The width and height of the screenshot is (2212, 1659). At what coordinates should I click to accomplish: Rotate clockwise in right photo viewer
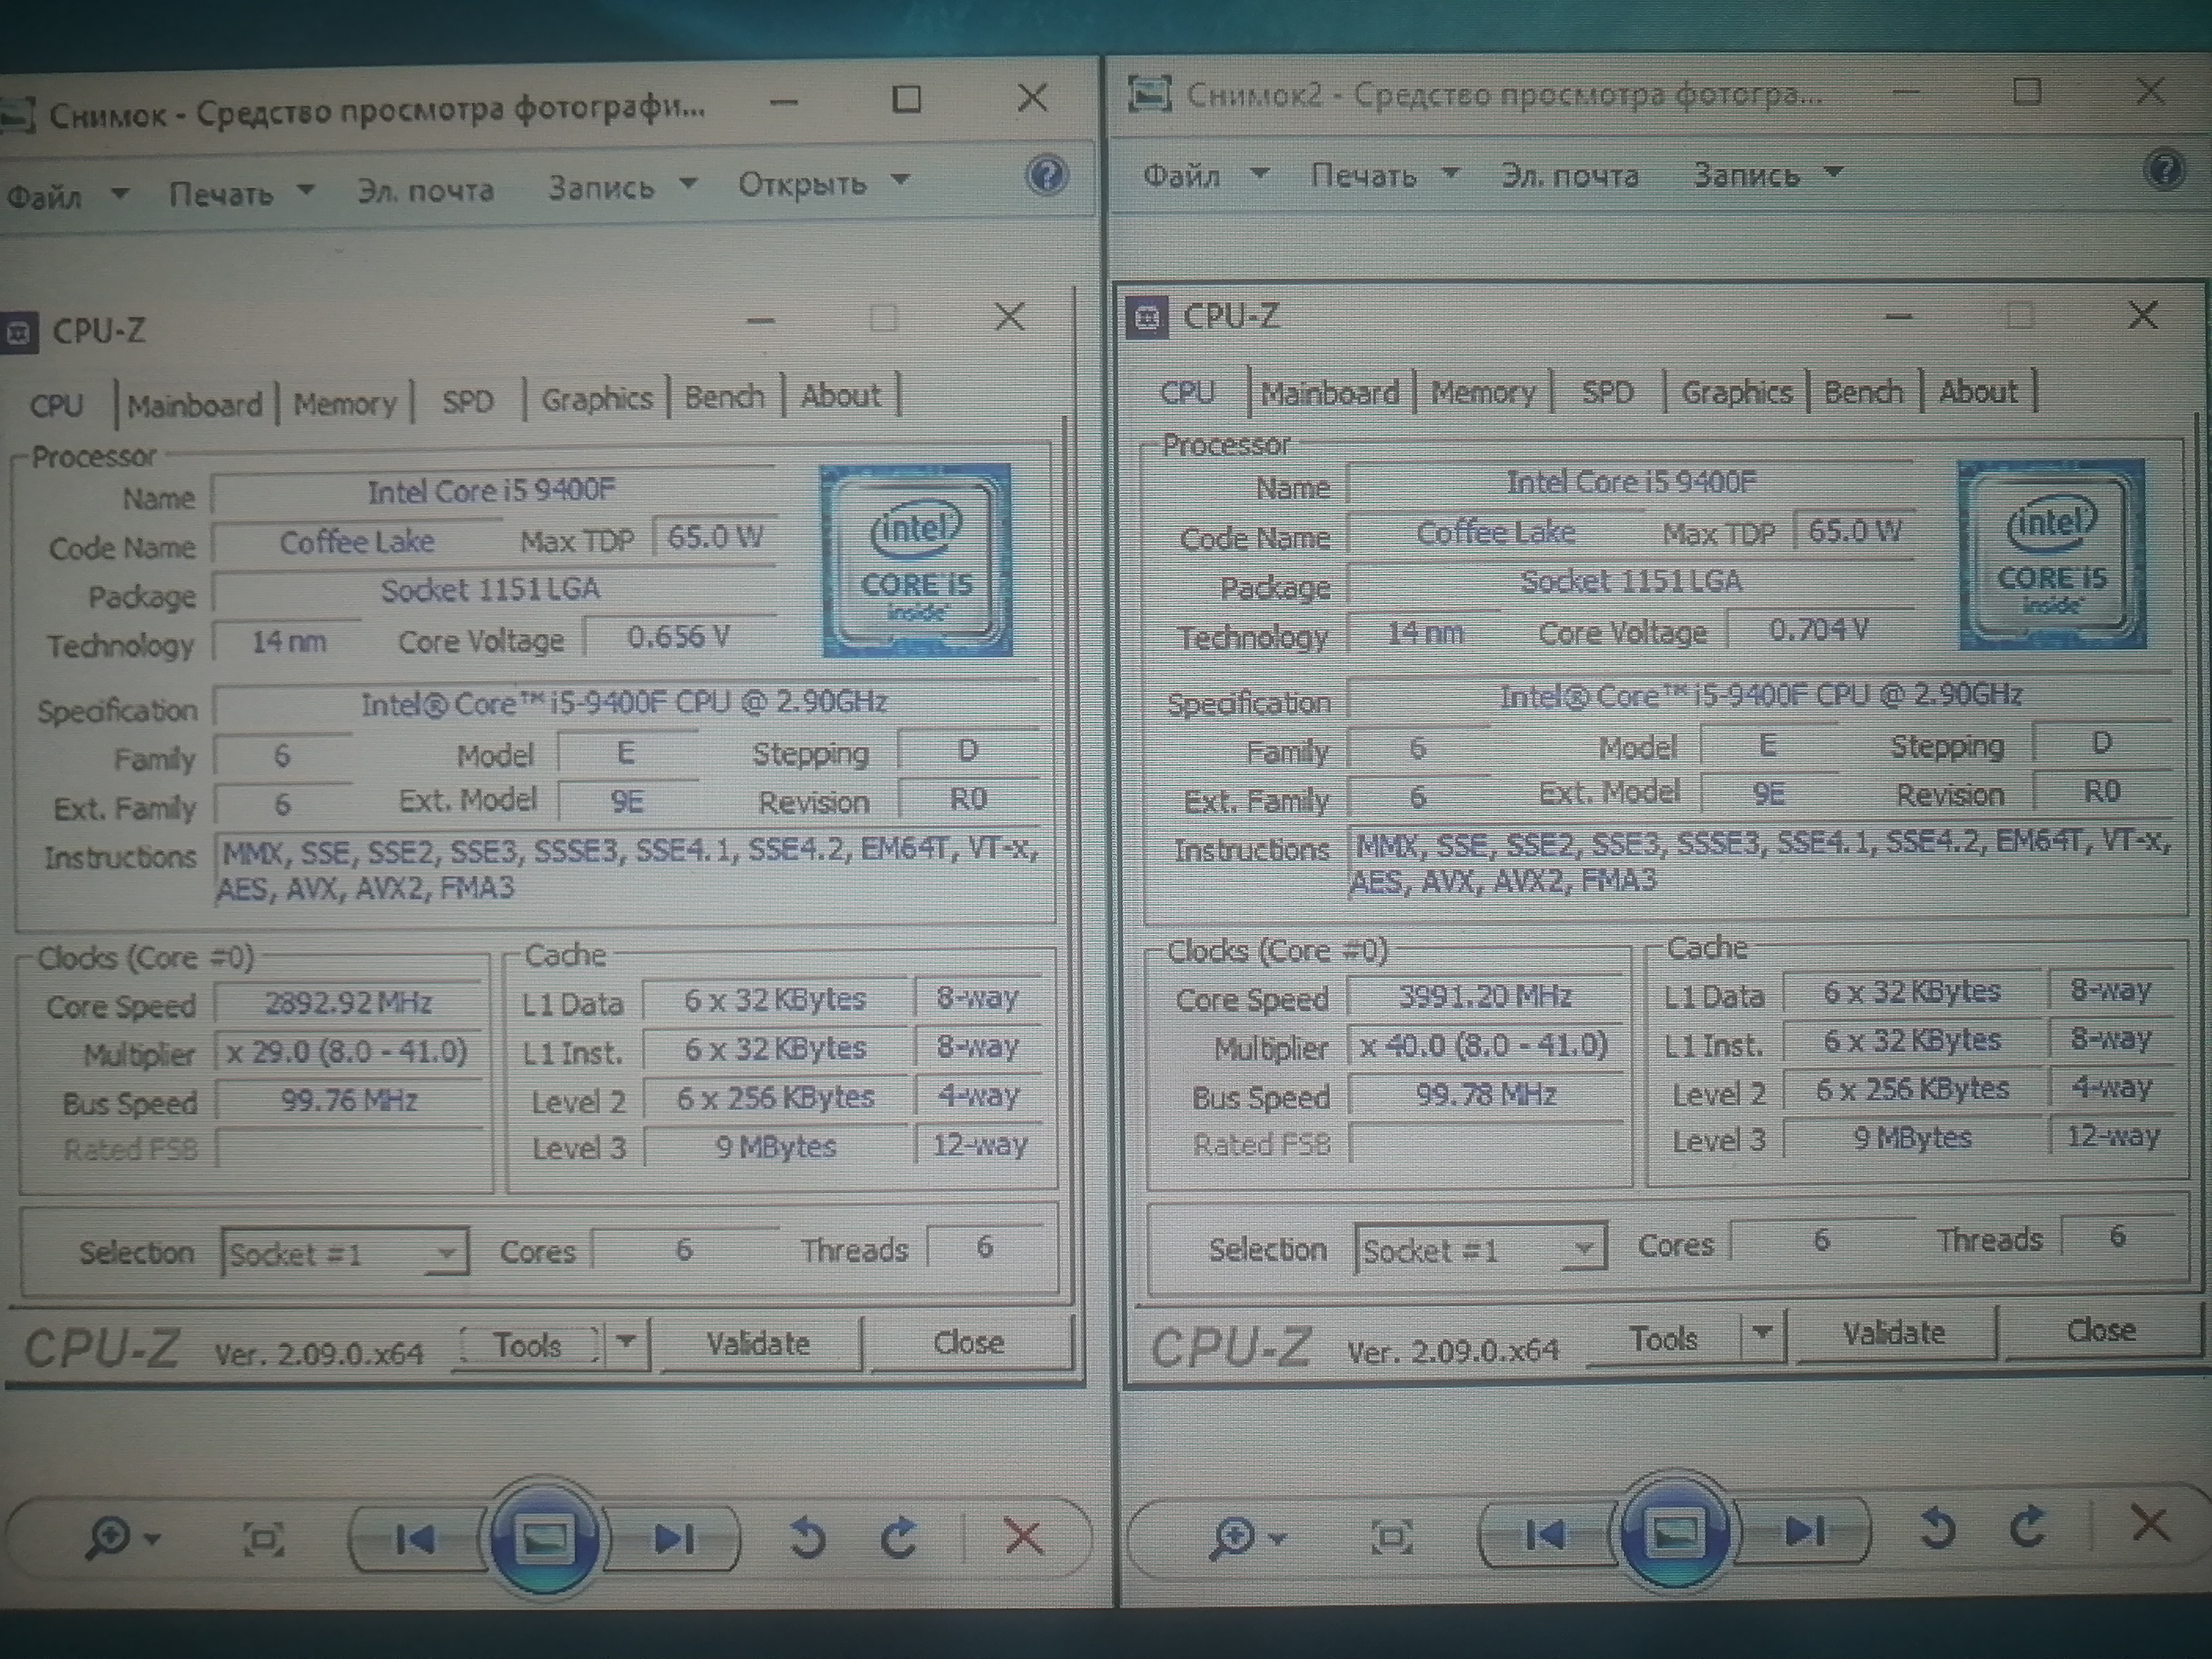[x=2027, y=1527]
